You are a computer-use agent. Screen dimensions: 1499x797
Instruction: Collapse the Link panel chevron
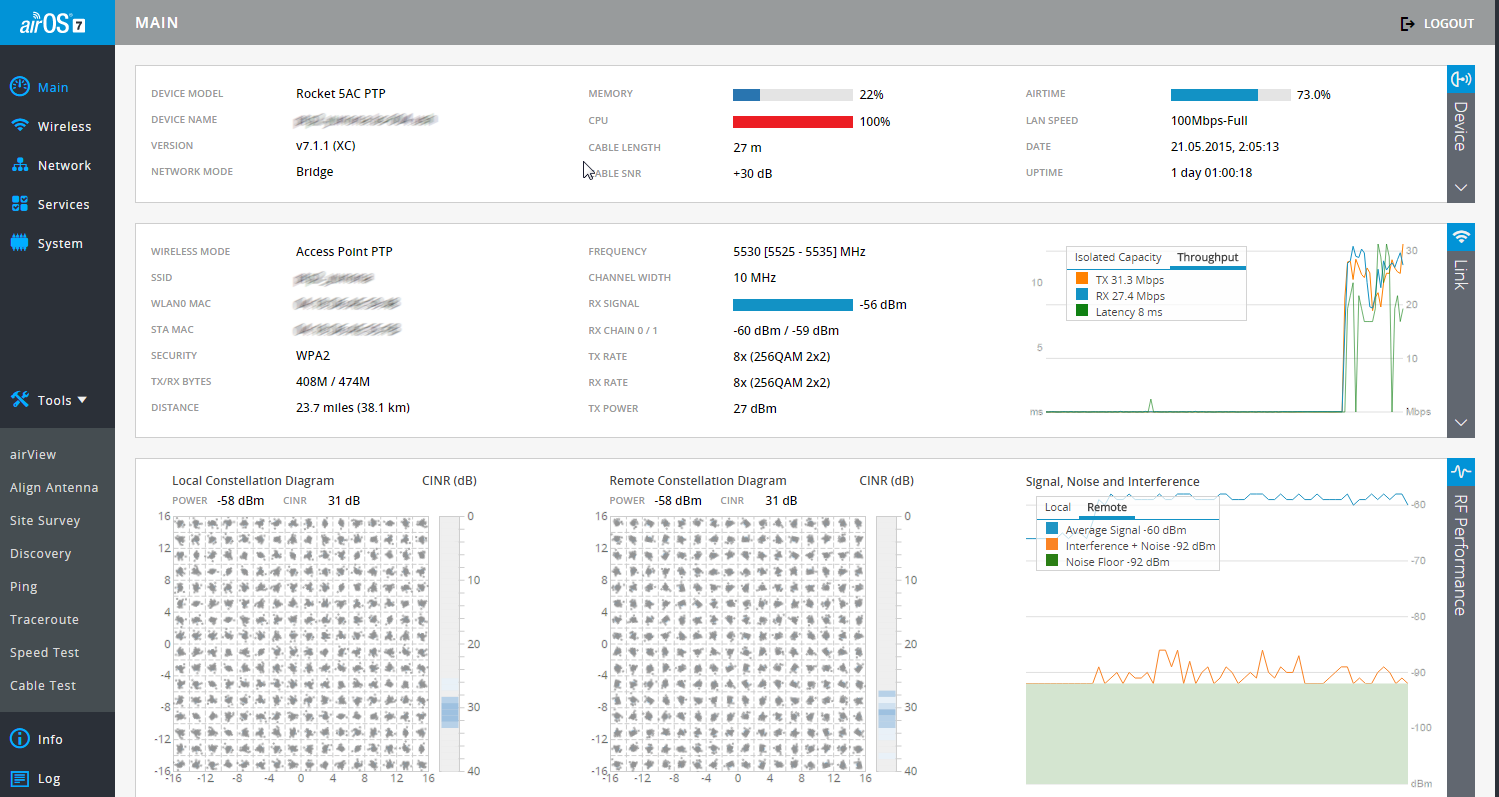1461,422
